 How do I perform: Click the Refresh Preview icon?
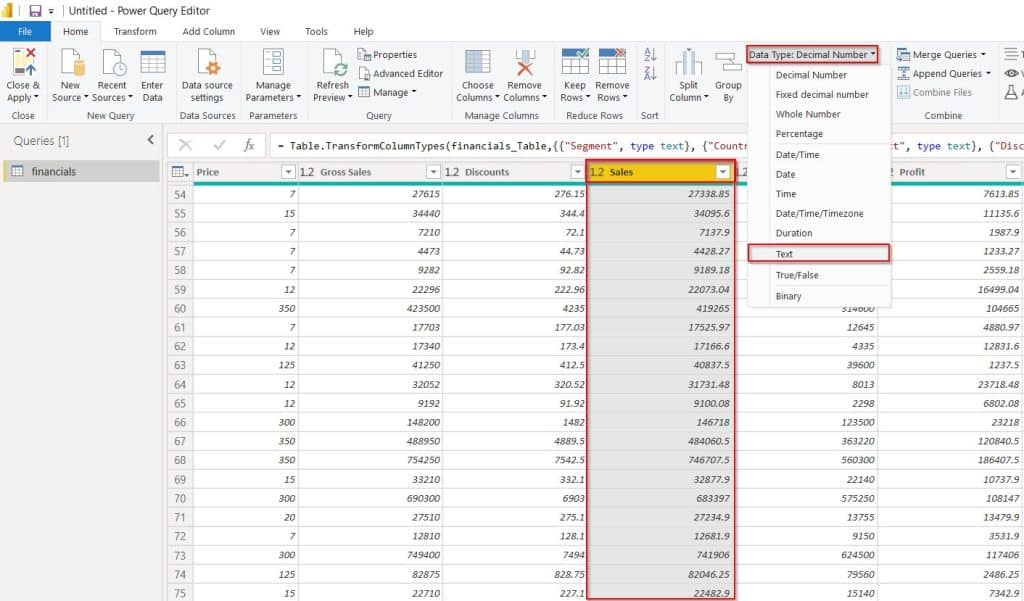[334, 63]
